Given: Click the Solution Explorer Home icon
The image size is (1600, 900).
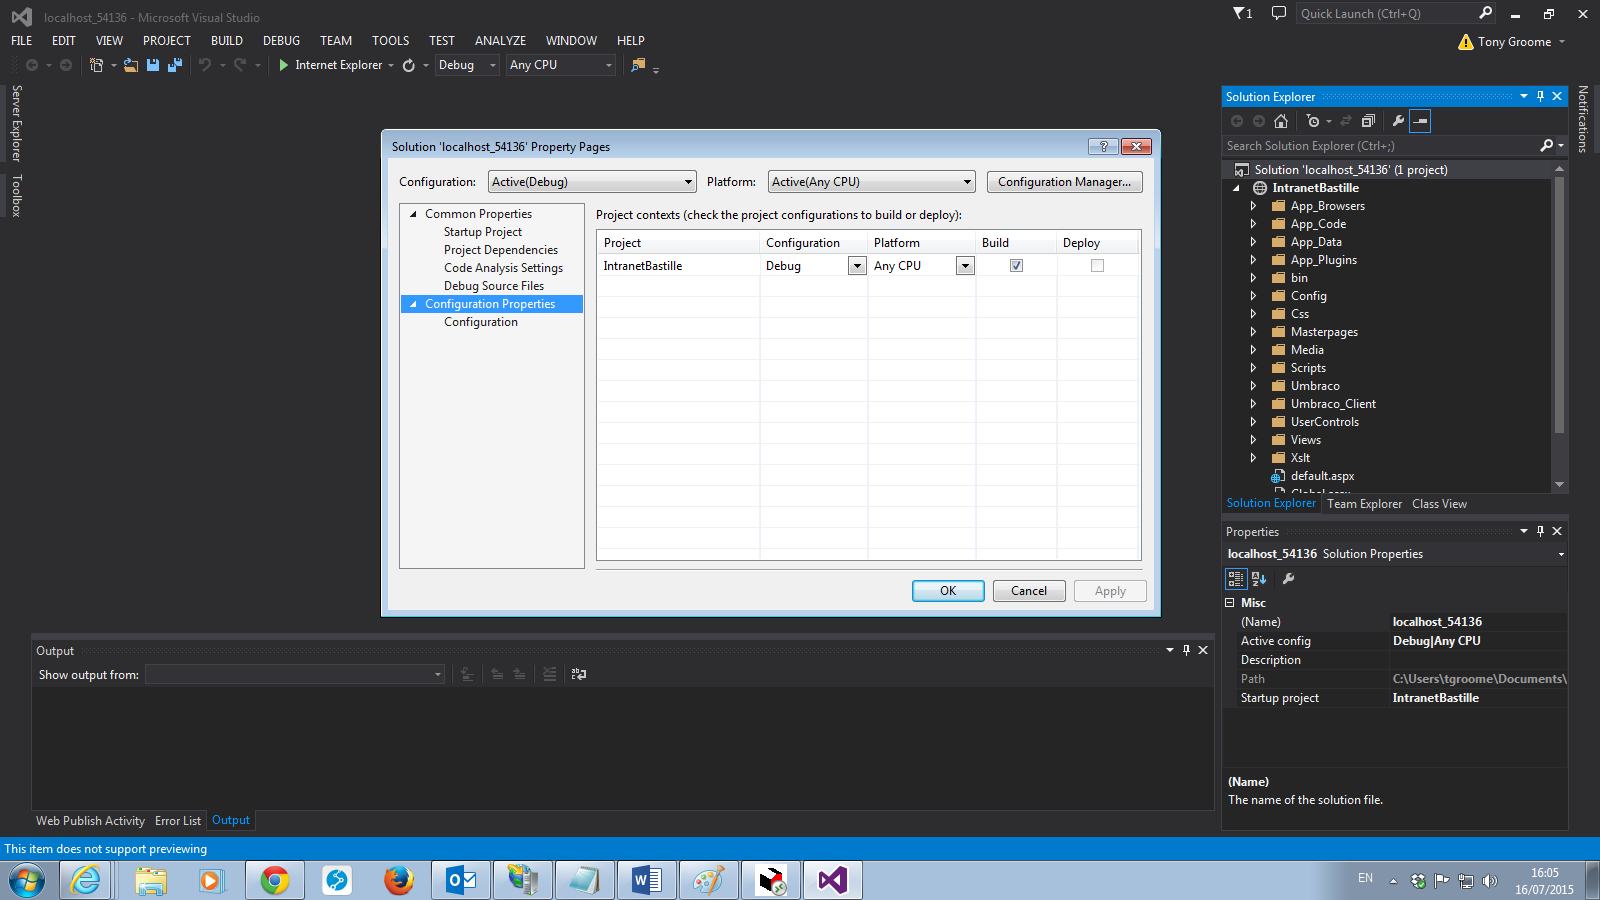Looking at the screenshot, I should point(1281,121).
